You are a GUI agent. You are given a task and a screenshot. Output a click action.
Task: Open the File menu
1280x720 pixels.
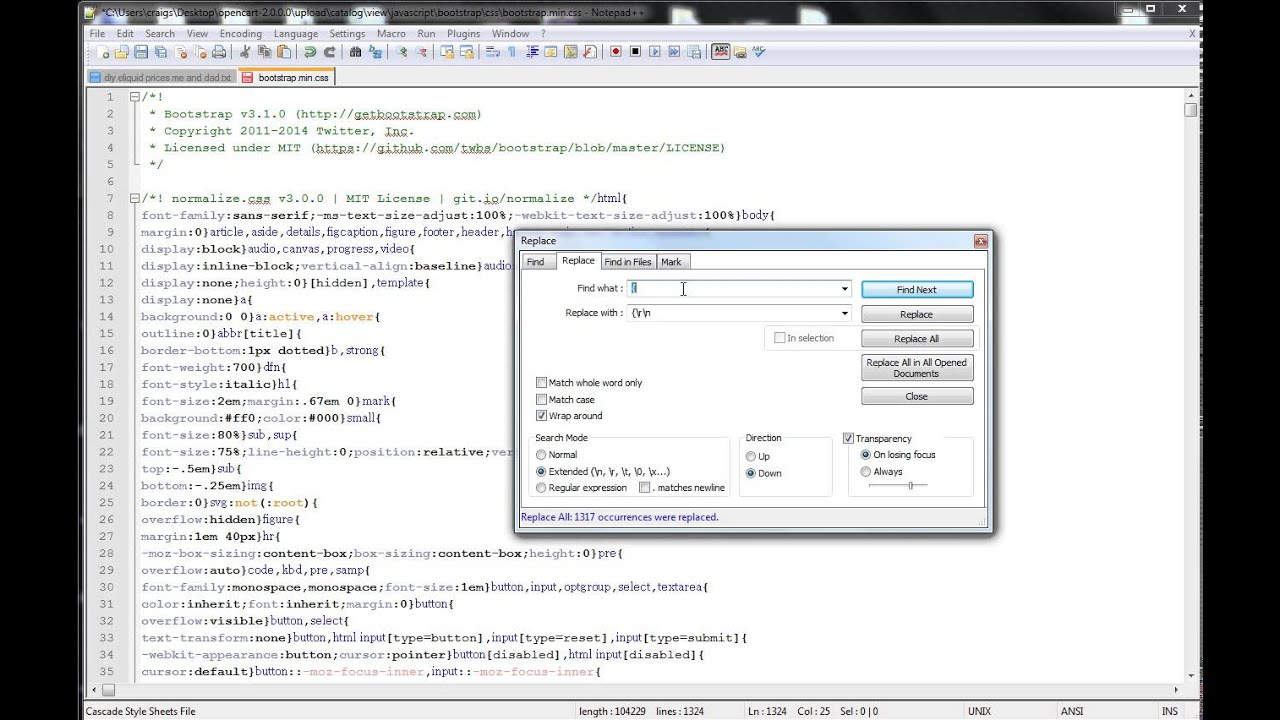pos(97,33)
